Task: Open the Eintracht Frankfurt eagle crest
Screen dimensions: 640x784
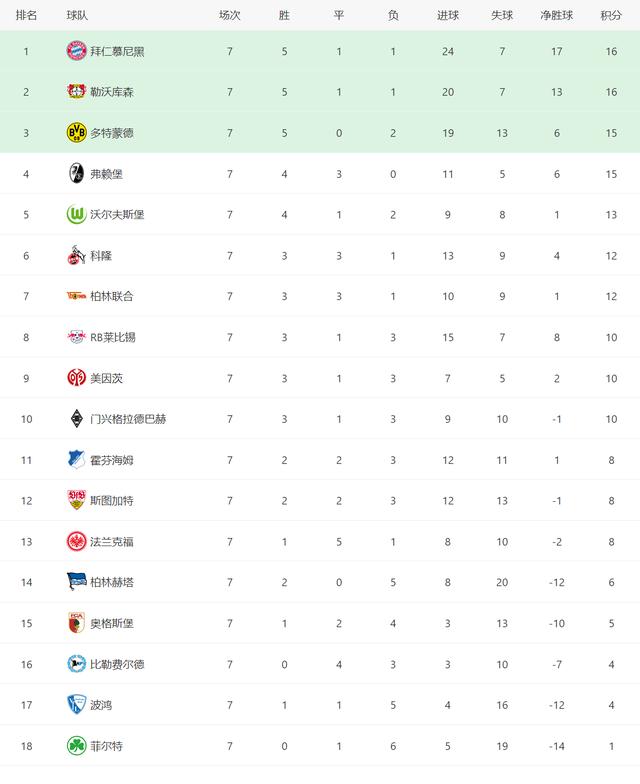Action: click(76, 541)
